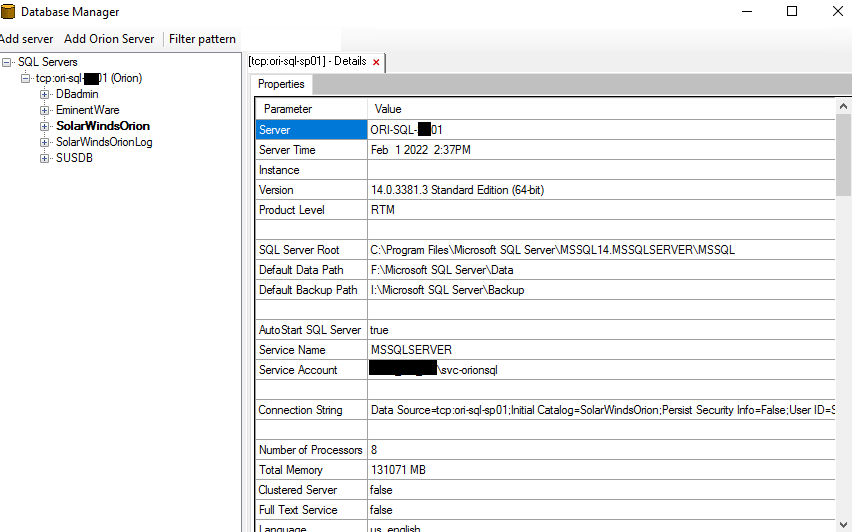Click Add server in the toolbar
Screen dimensions: 852x532
click(26, 39)
